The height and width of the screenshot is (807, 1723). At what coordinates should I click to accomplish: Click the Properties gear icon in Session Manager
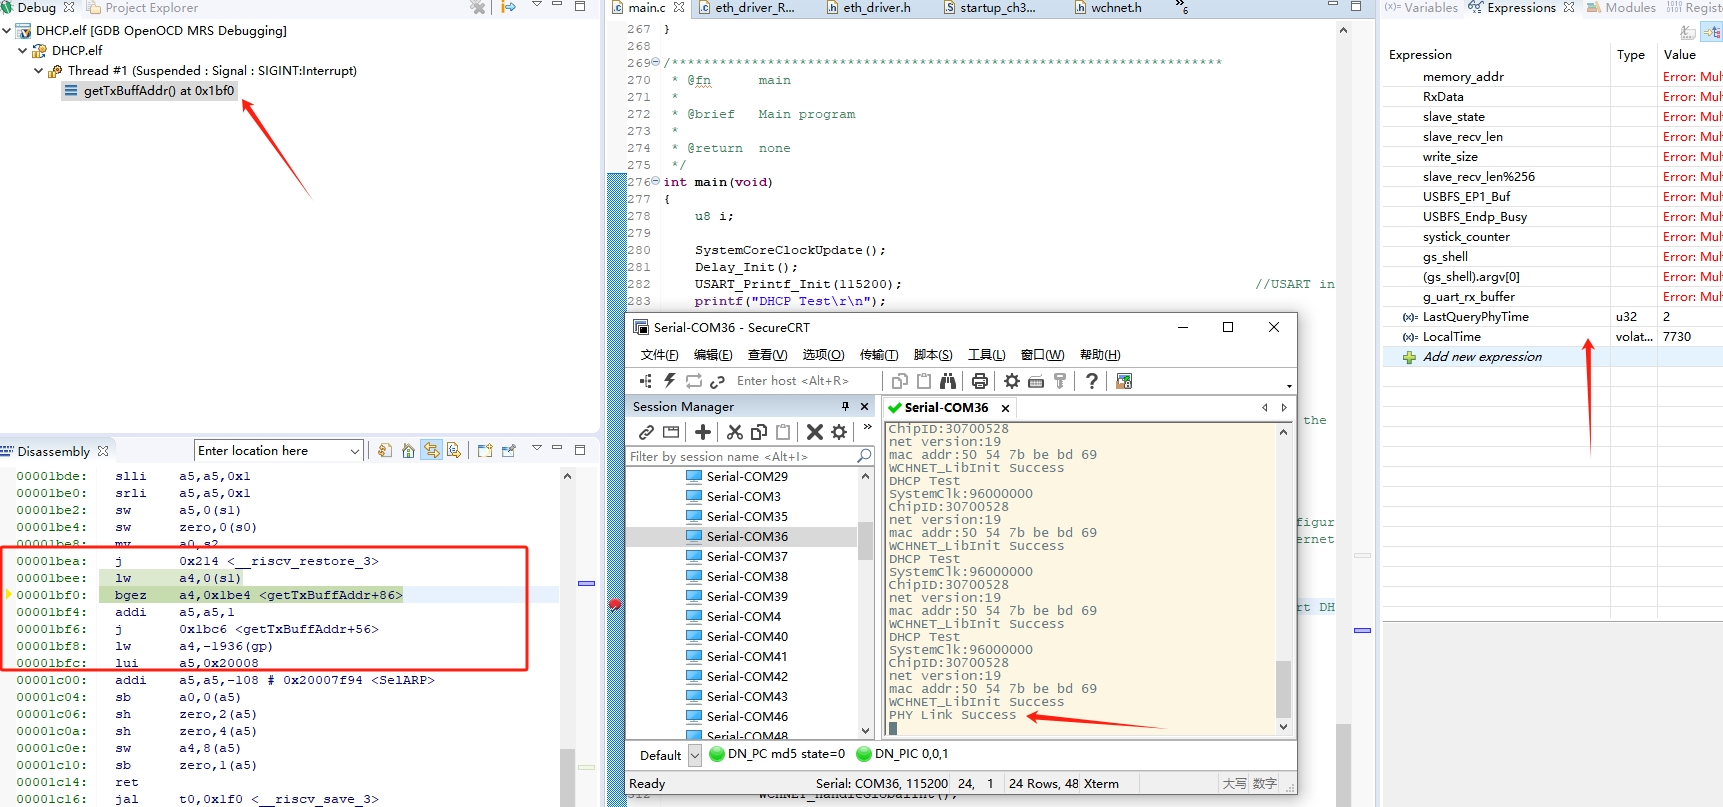[x=839, y=432]
